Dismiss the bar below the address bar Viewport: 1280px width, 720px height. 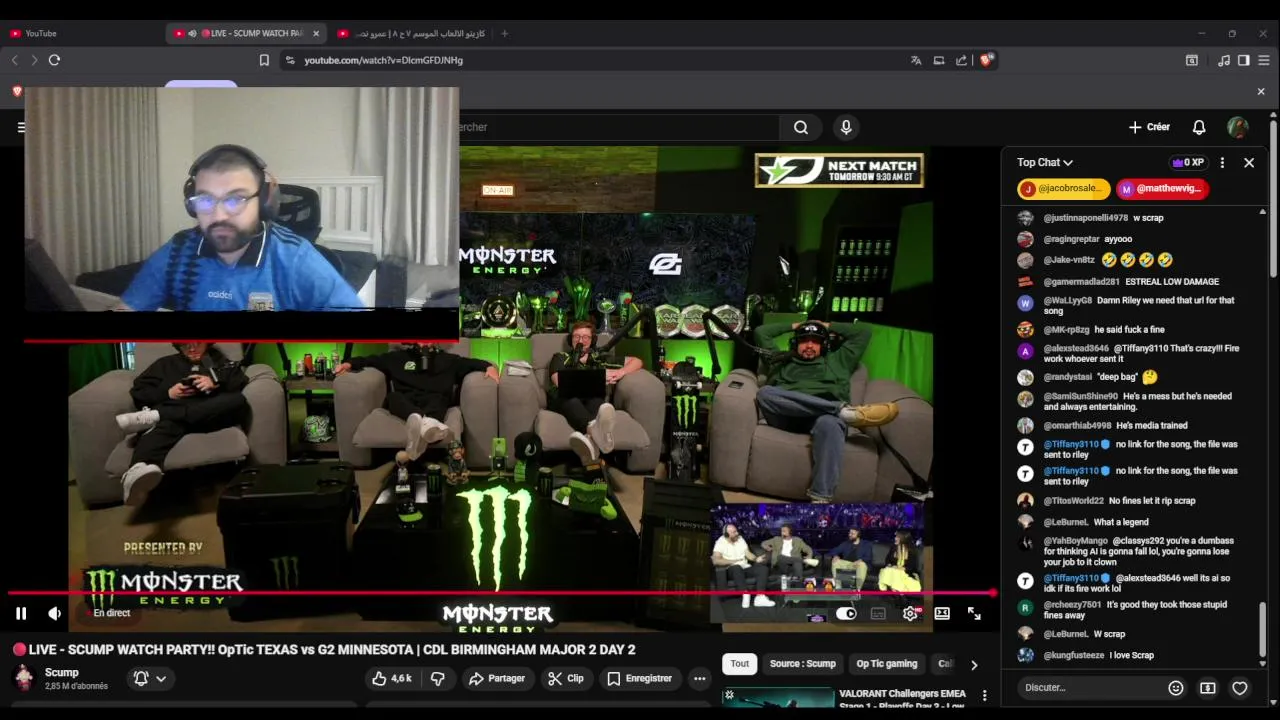(x=1261, y=91)
